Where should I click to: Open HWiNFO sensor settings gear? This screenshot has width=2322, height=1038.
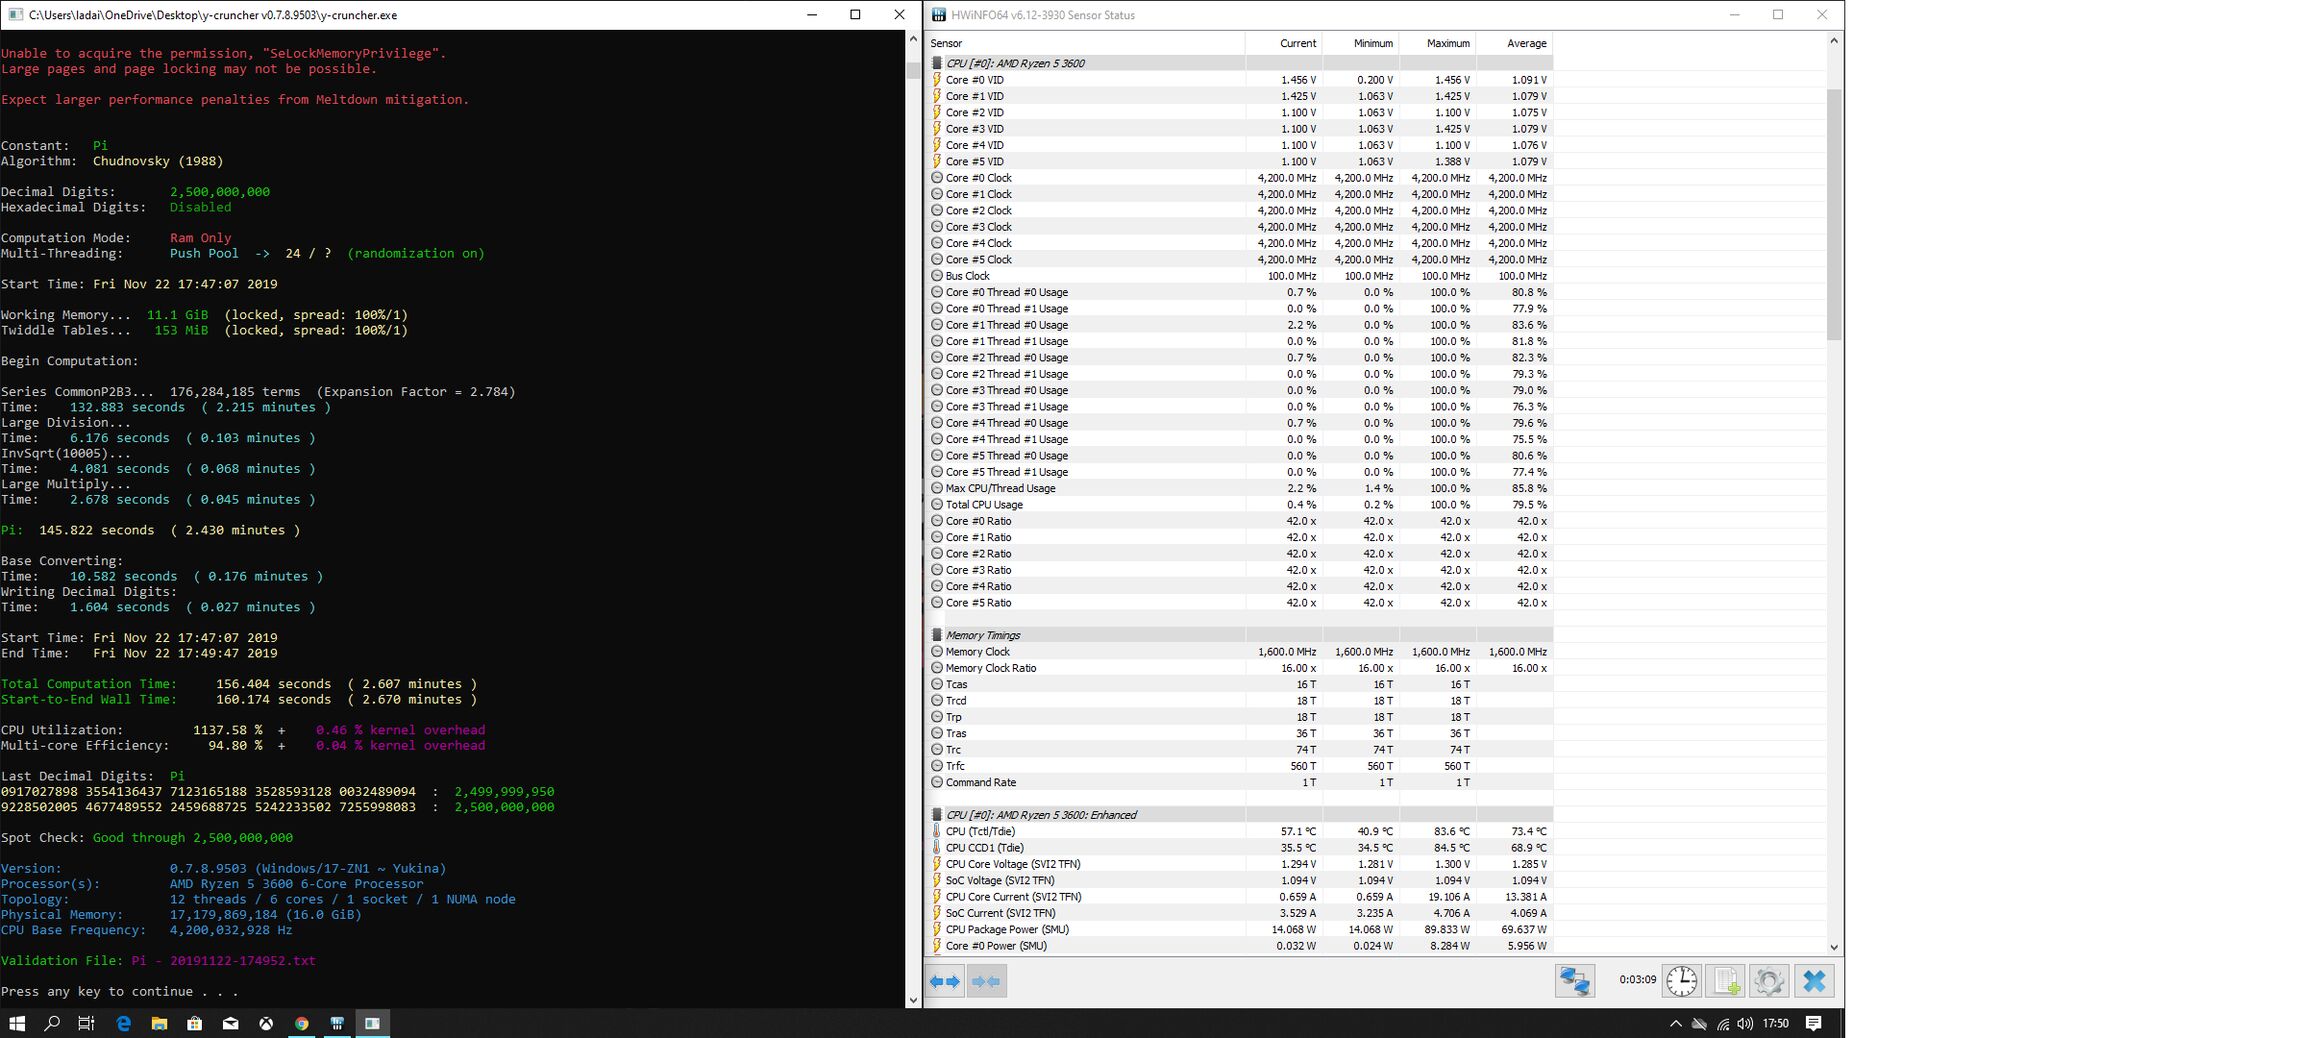click(1768, 981)
